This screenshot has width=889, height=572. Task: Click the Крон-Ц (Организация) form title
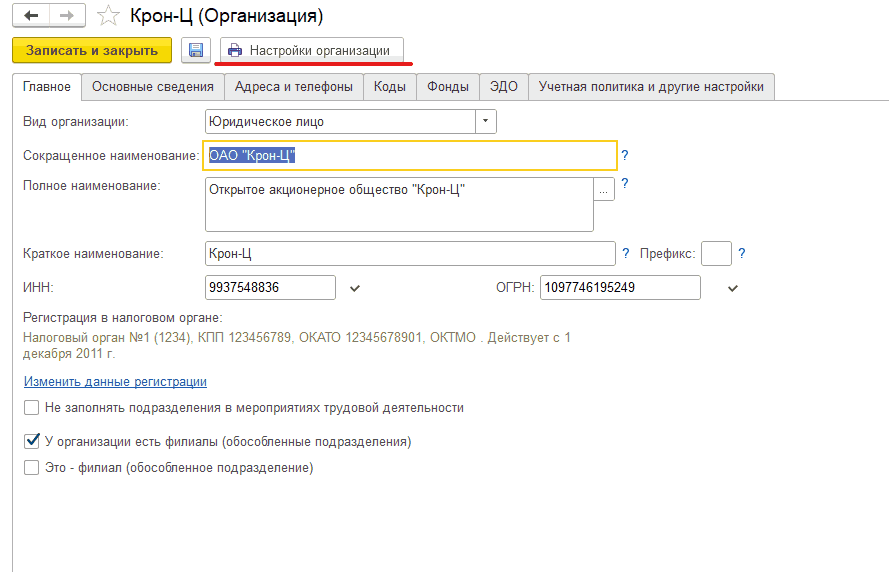[226, 16]
